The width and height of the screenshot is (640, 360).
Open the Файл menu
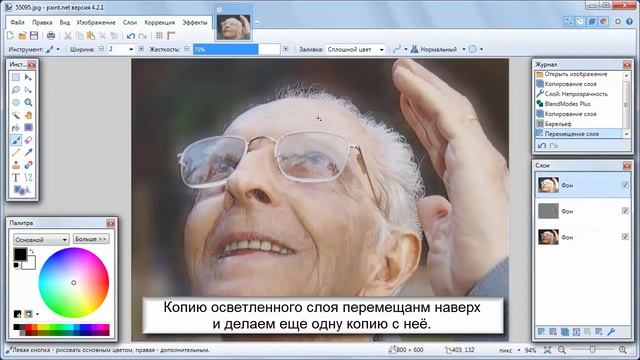(x=18, y=22)
